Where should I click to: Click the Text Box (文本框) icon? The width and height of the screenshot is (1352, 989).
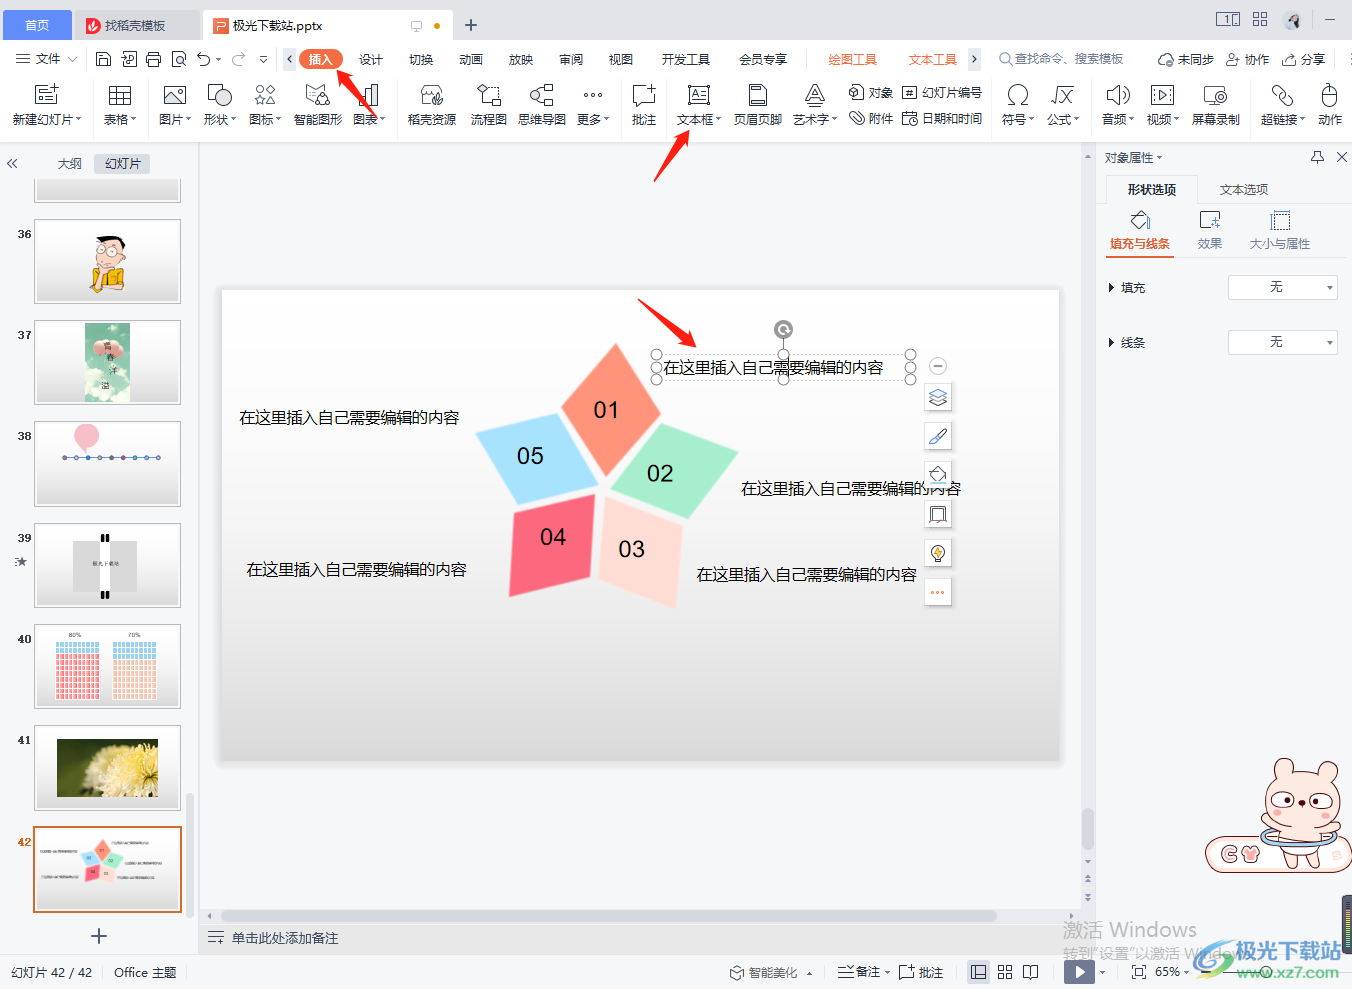click(x=699, y=95)
